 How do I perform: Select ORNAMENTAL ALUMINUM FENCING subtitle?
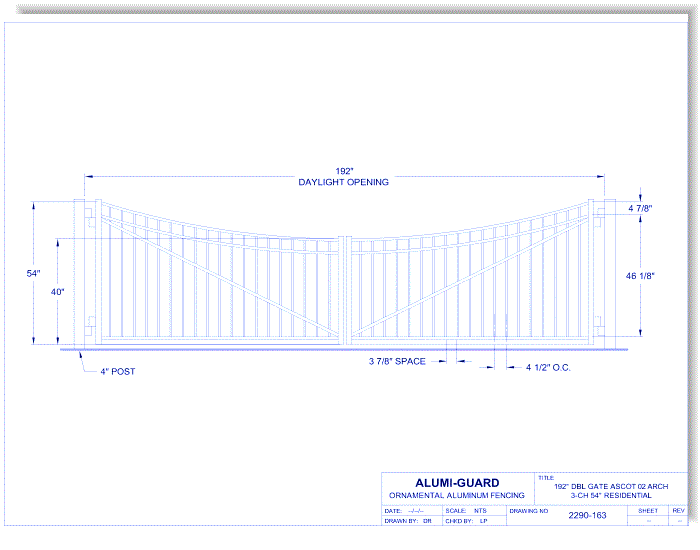(x=457, y=496)
